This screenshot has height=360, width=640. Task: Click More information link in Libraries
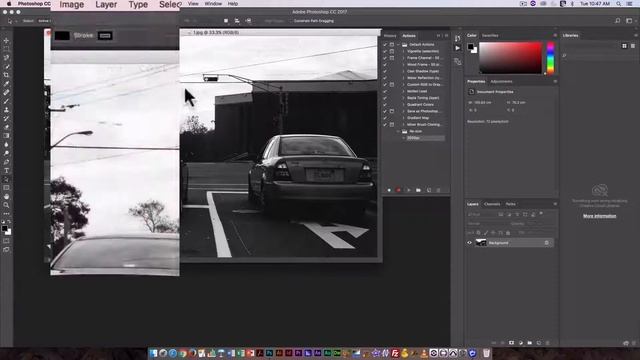600,216
